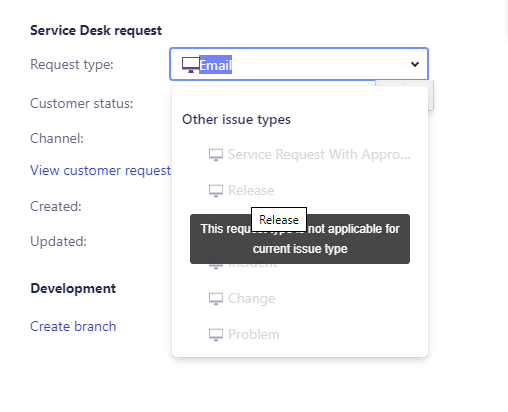Select the Change request type
508x412 pixels.
[x=300, y=299]
